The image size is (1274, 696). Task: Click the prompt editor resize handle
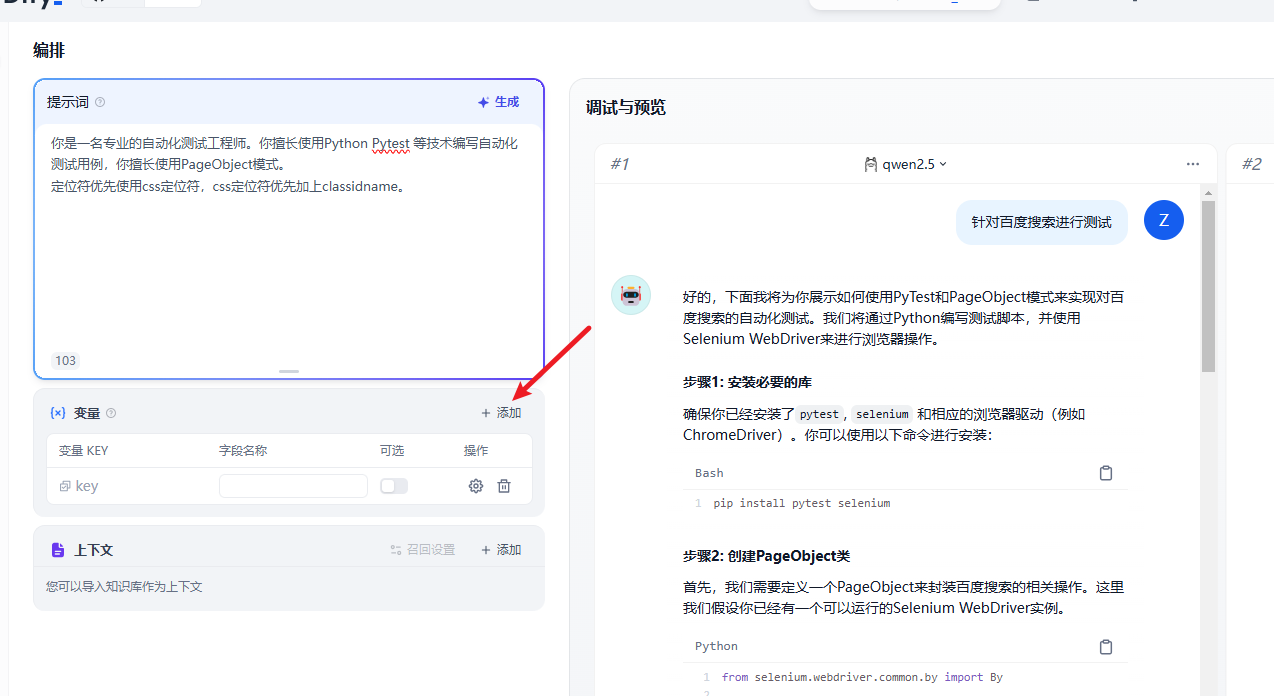coord(289,371)
